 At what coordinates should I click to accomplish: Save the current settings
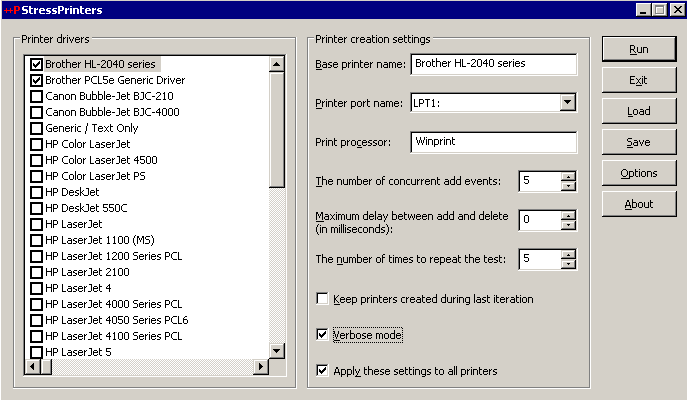639,142
